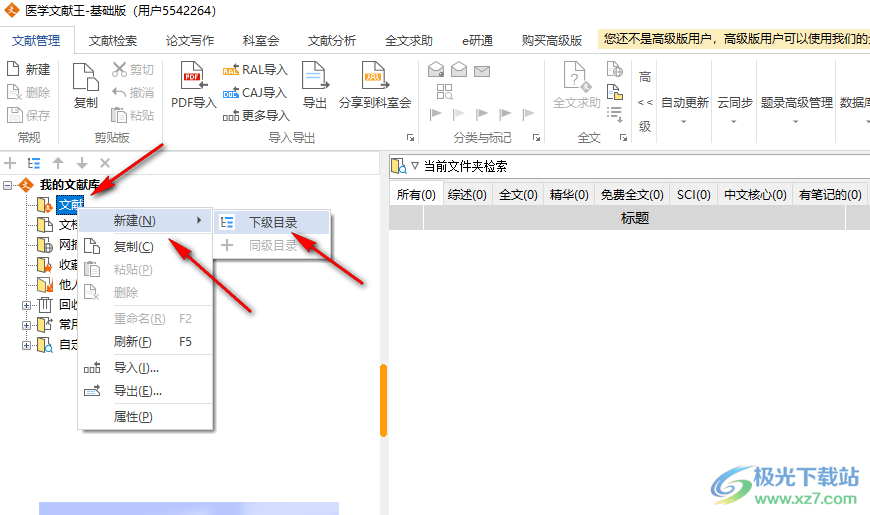
Task: Select 下级目录 in submenu
Action: point(272,223)
